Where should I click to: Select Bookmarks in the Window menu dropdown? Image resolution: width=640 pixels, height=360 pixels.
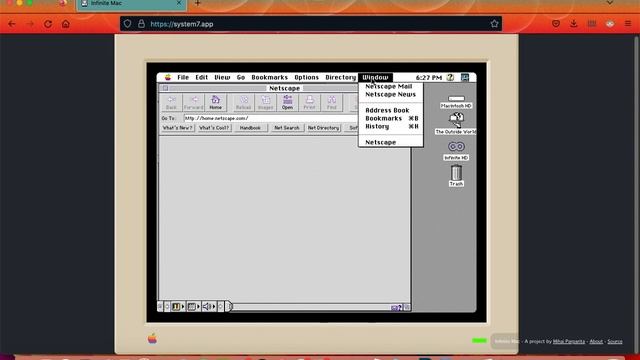(391, 118)
